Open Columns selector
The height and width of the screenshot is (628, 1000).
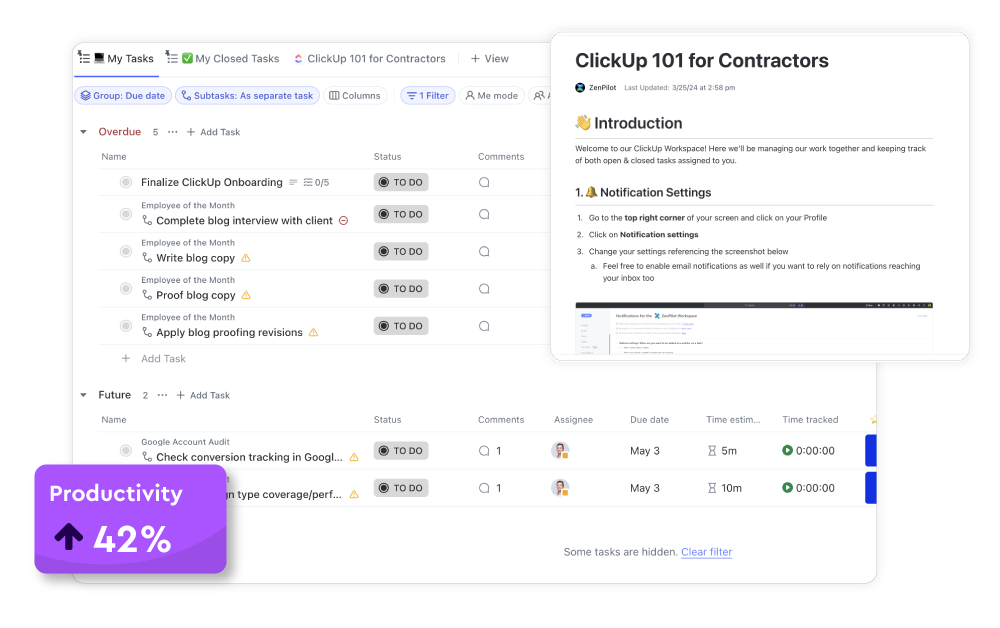point(355,96)
